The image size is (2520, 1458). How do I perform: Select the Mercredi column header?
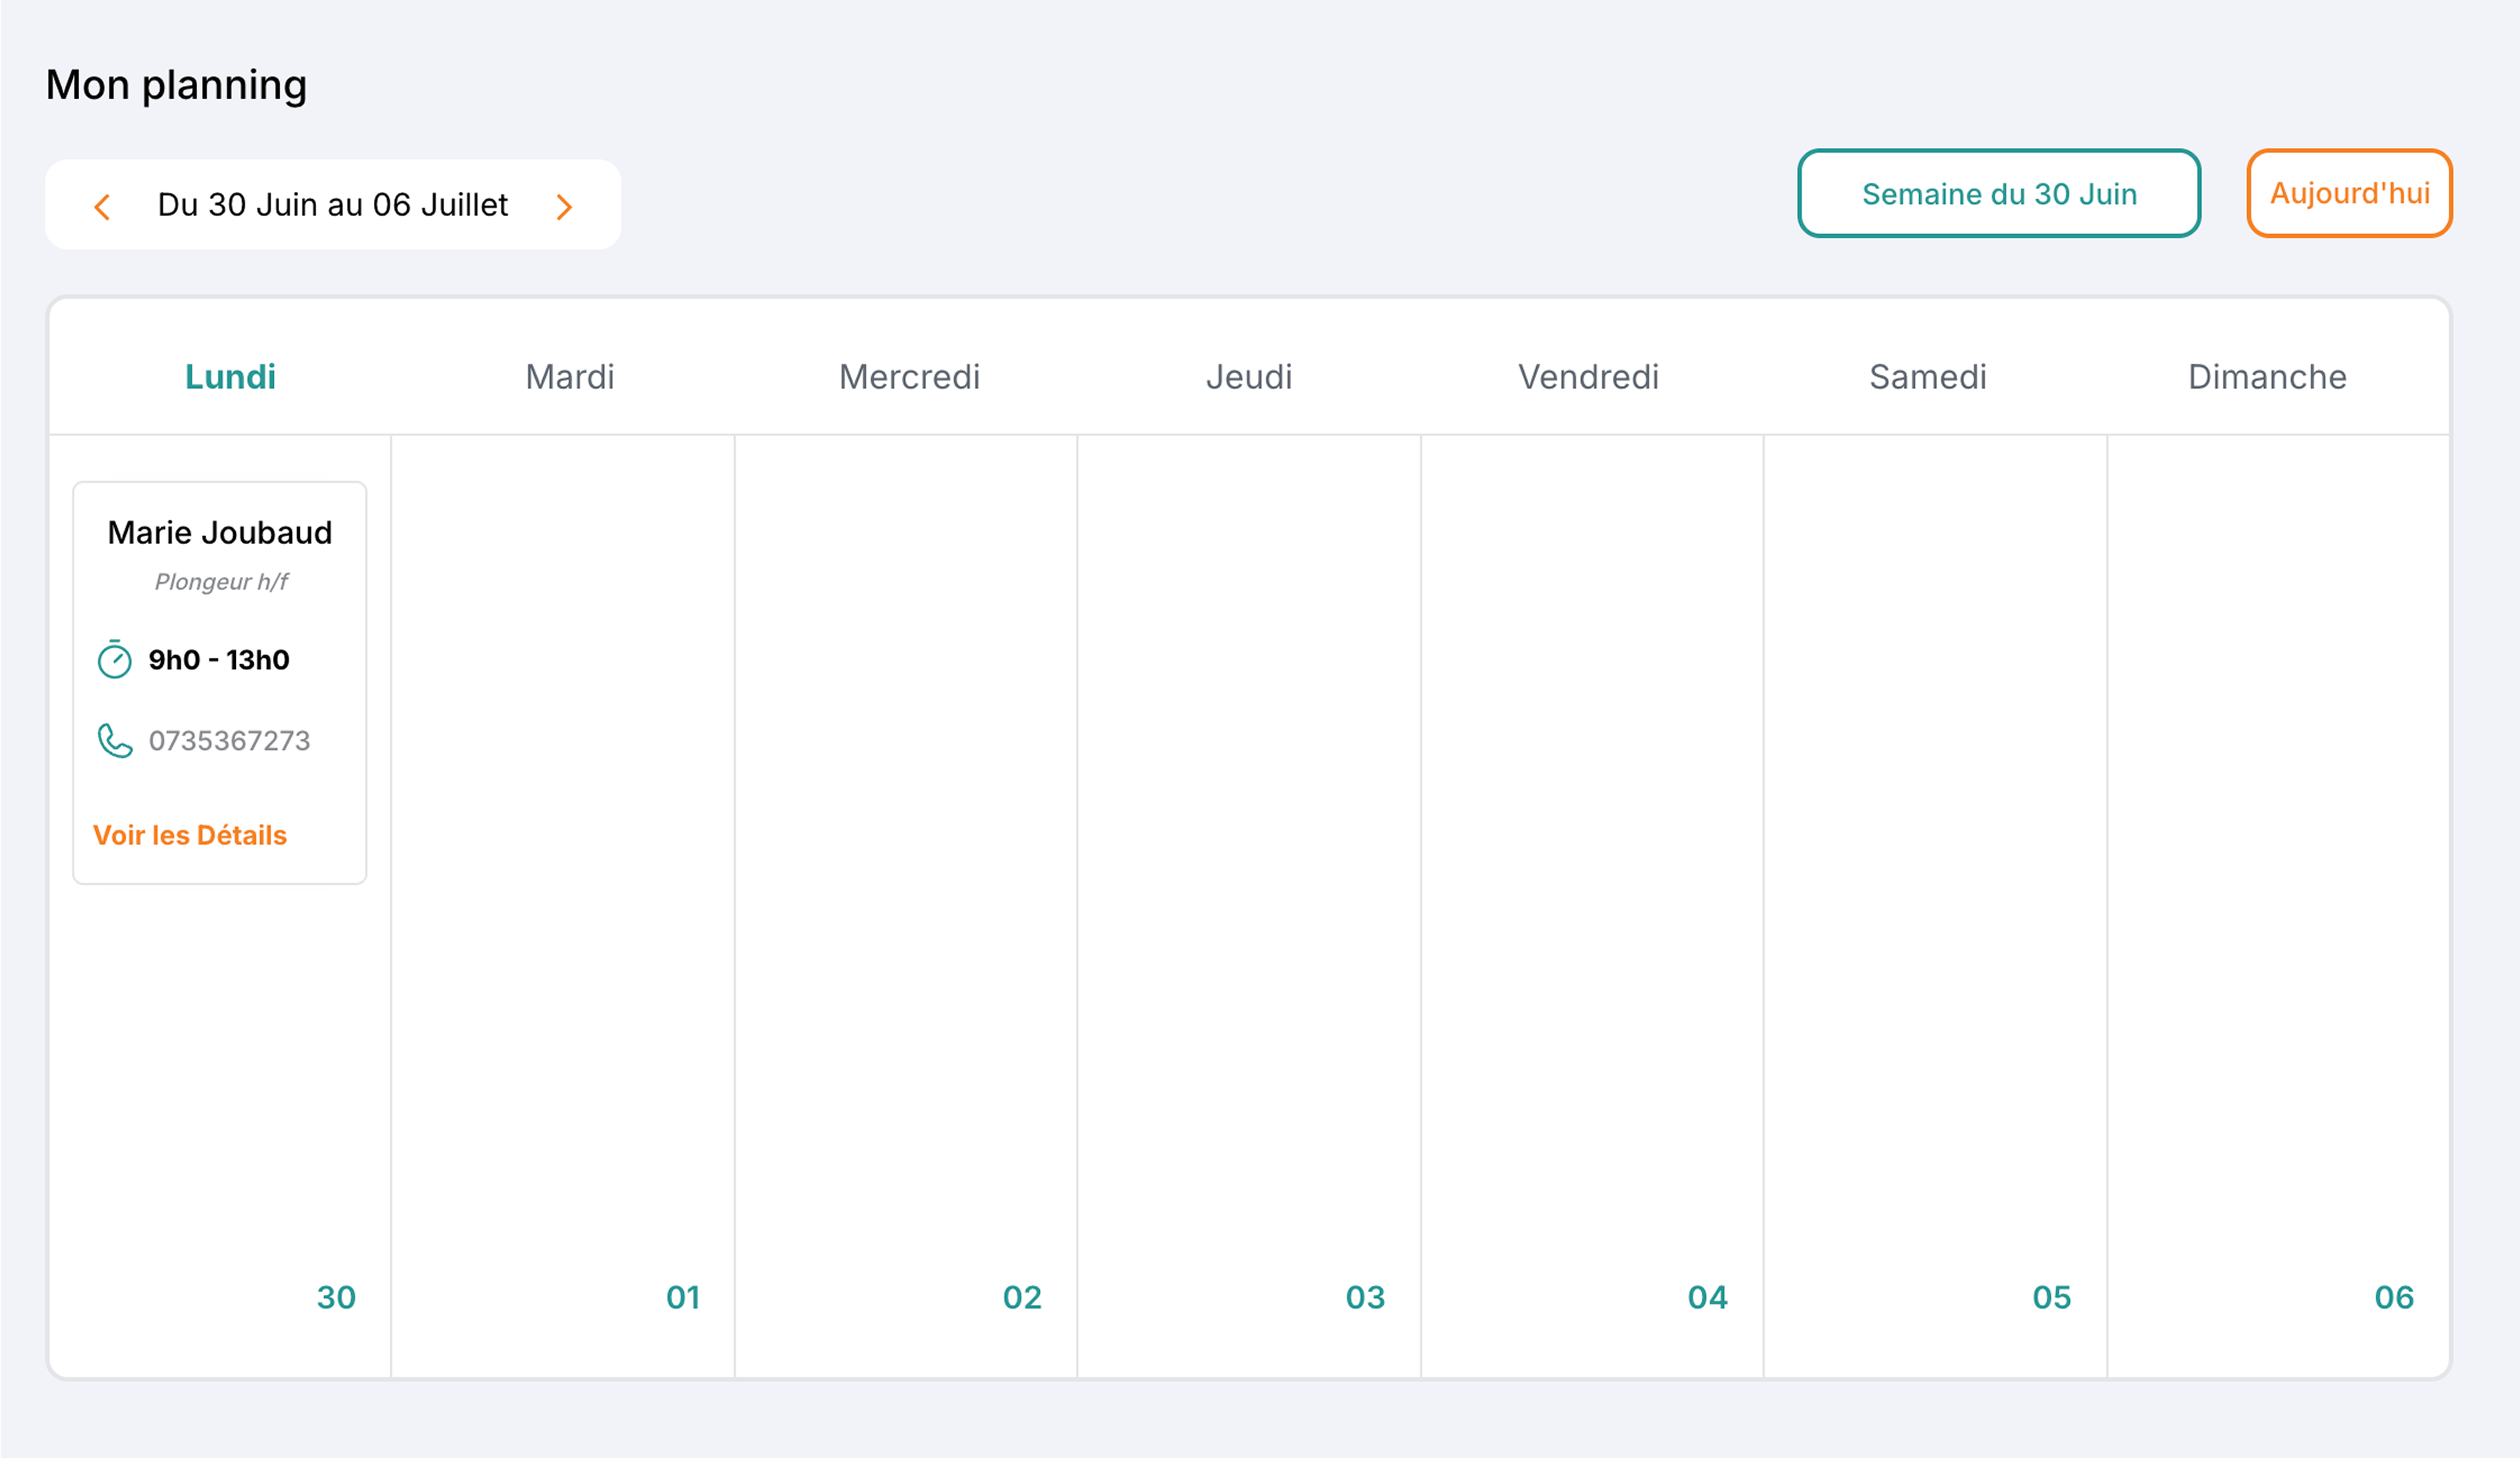[x=909, y=377]
